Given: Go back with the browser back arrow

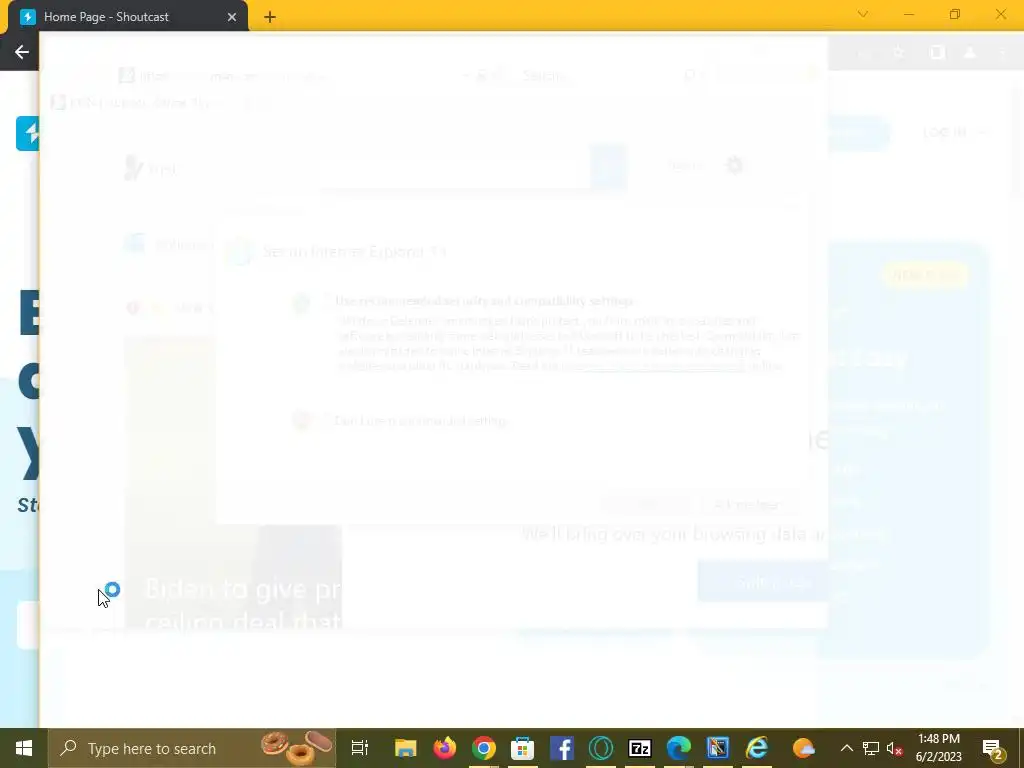Looking at the screenshot, I should [x=22, y=52].
